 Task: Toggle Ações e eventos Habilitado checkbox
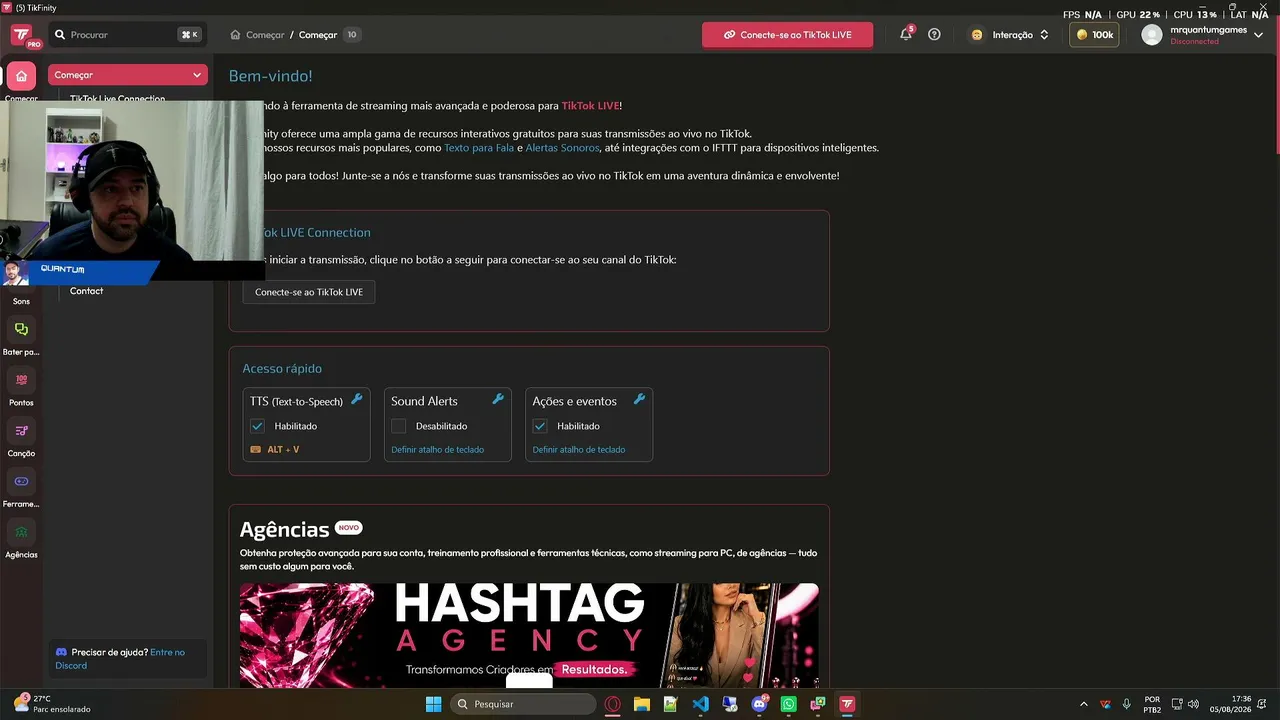pos(540,426)
